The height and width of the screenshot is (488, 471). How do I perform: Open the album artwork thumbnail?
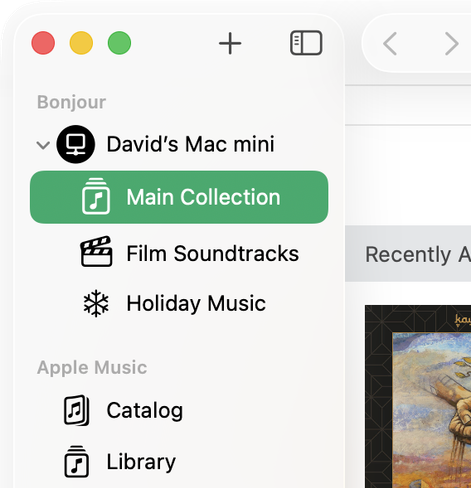point(418,396)
